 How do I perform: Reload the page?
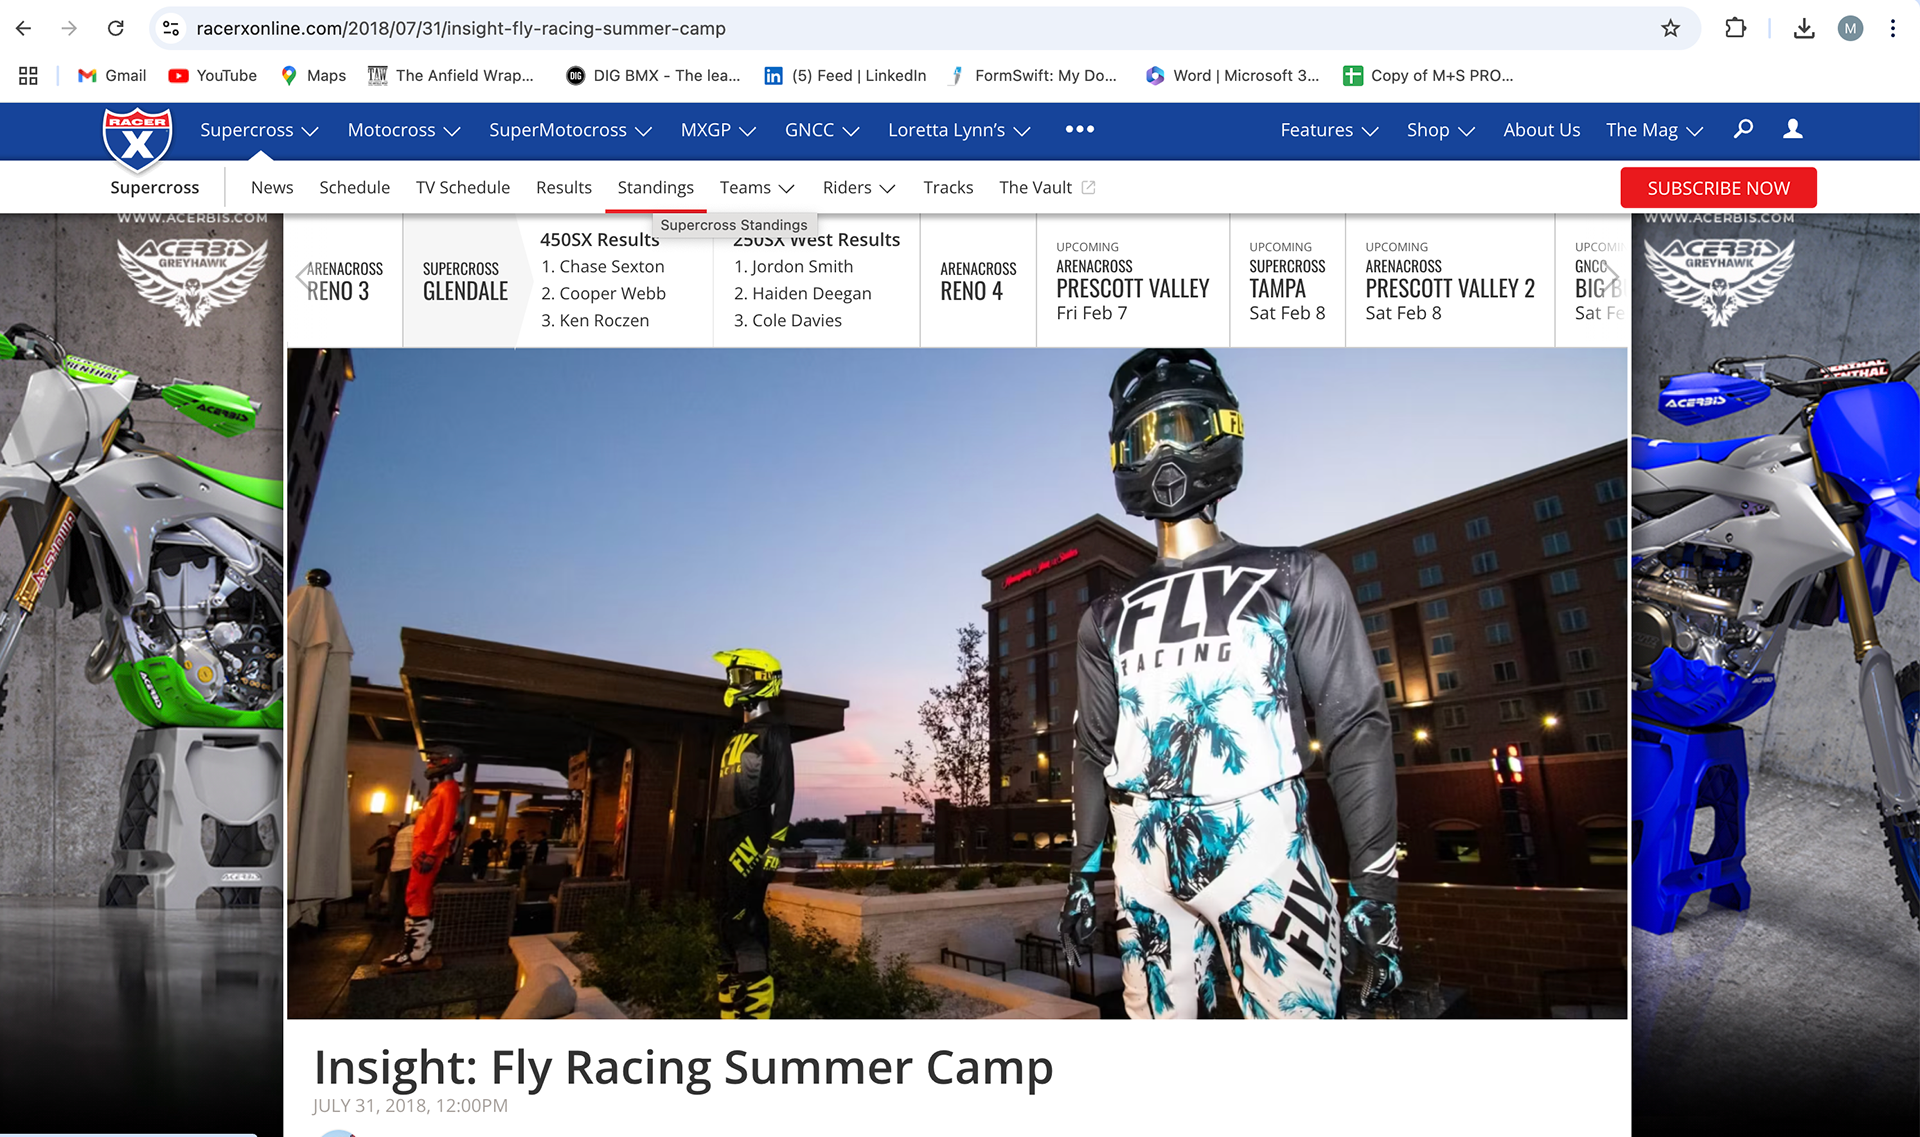(116, 28)
